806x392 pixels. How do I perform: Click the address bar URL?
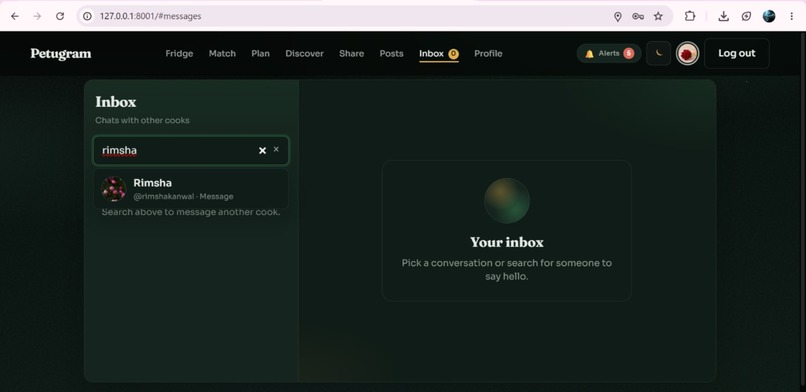point(150,16)
